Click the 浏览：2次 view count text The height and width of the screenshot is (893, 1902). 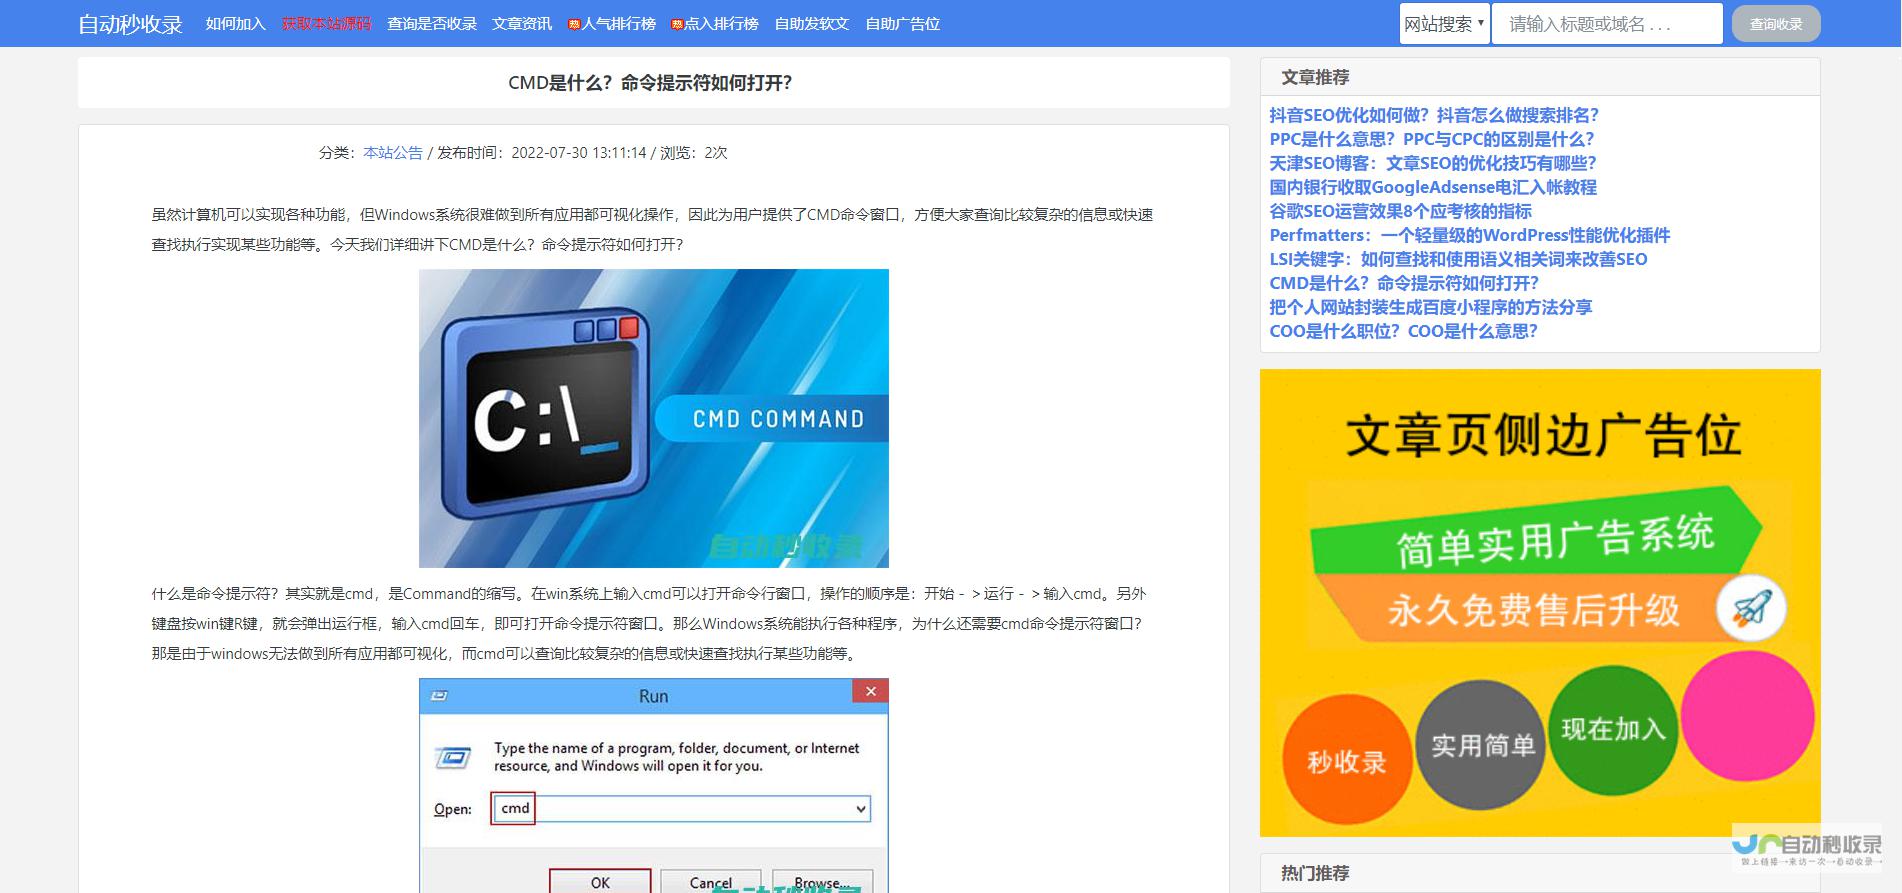click(x=694, y=153)
